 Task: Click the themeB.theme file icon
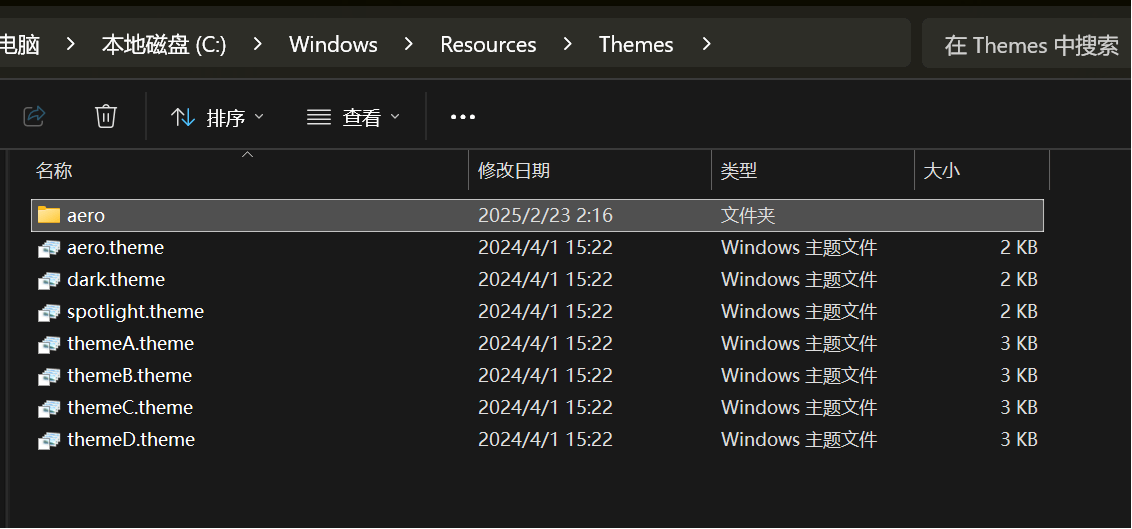(x=48, y=376)
